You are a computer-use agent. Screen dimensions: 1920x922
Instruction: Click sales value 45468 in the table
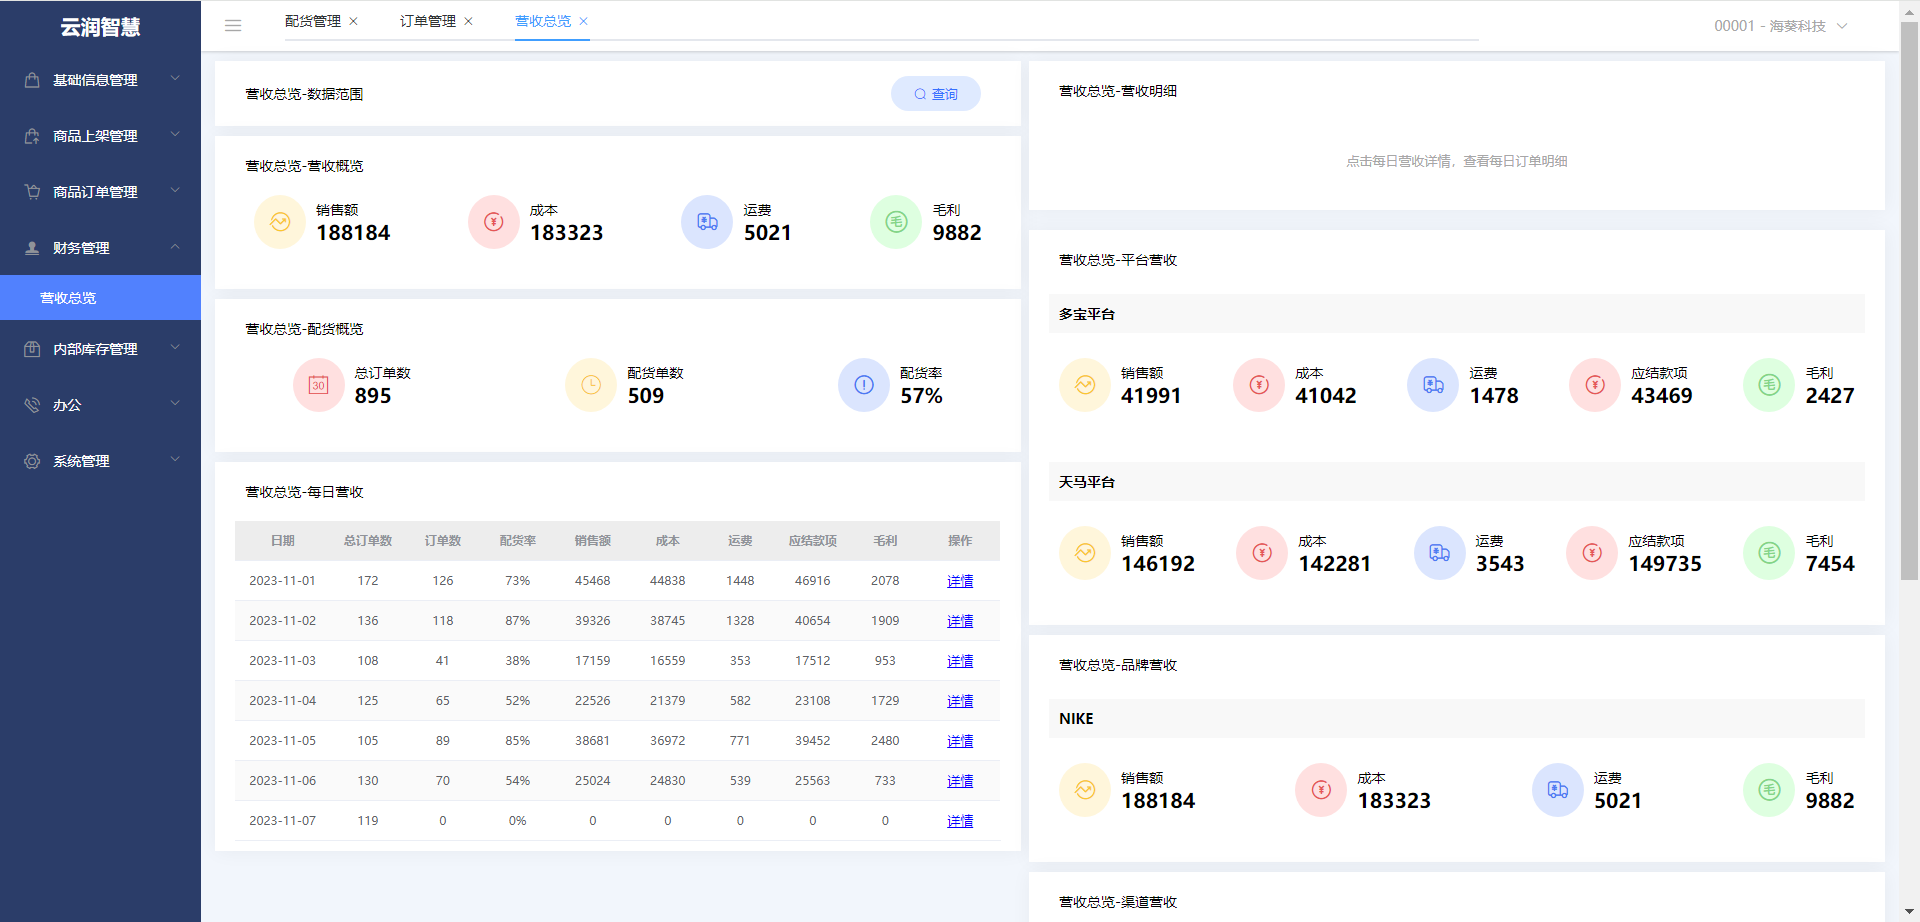pyautogui.click(x=593, y=581)
